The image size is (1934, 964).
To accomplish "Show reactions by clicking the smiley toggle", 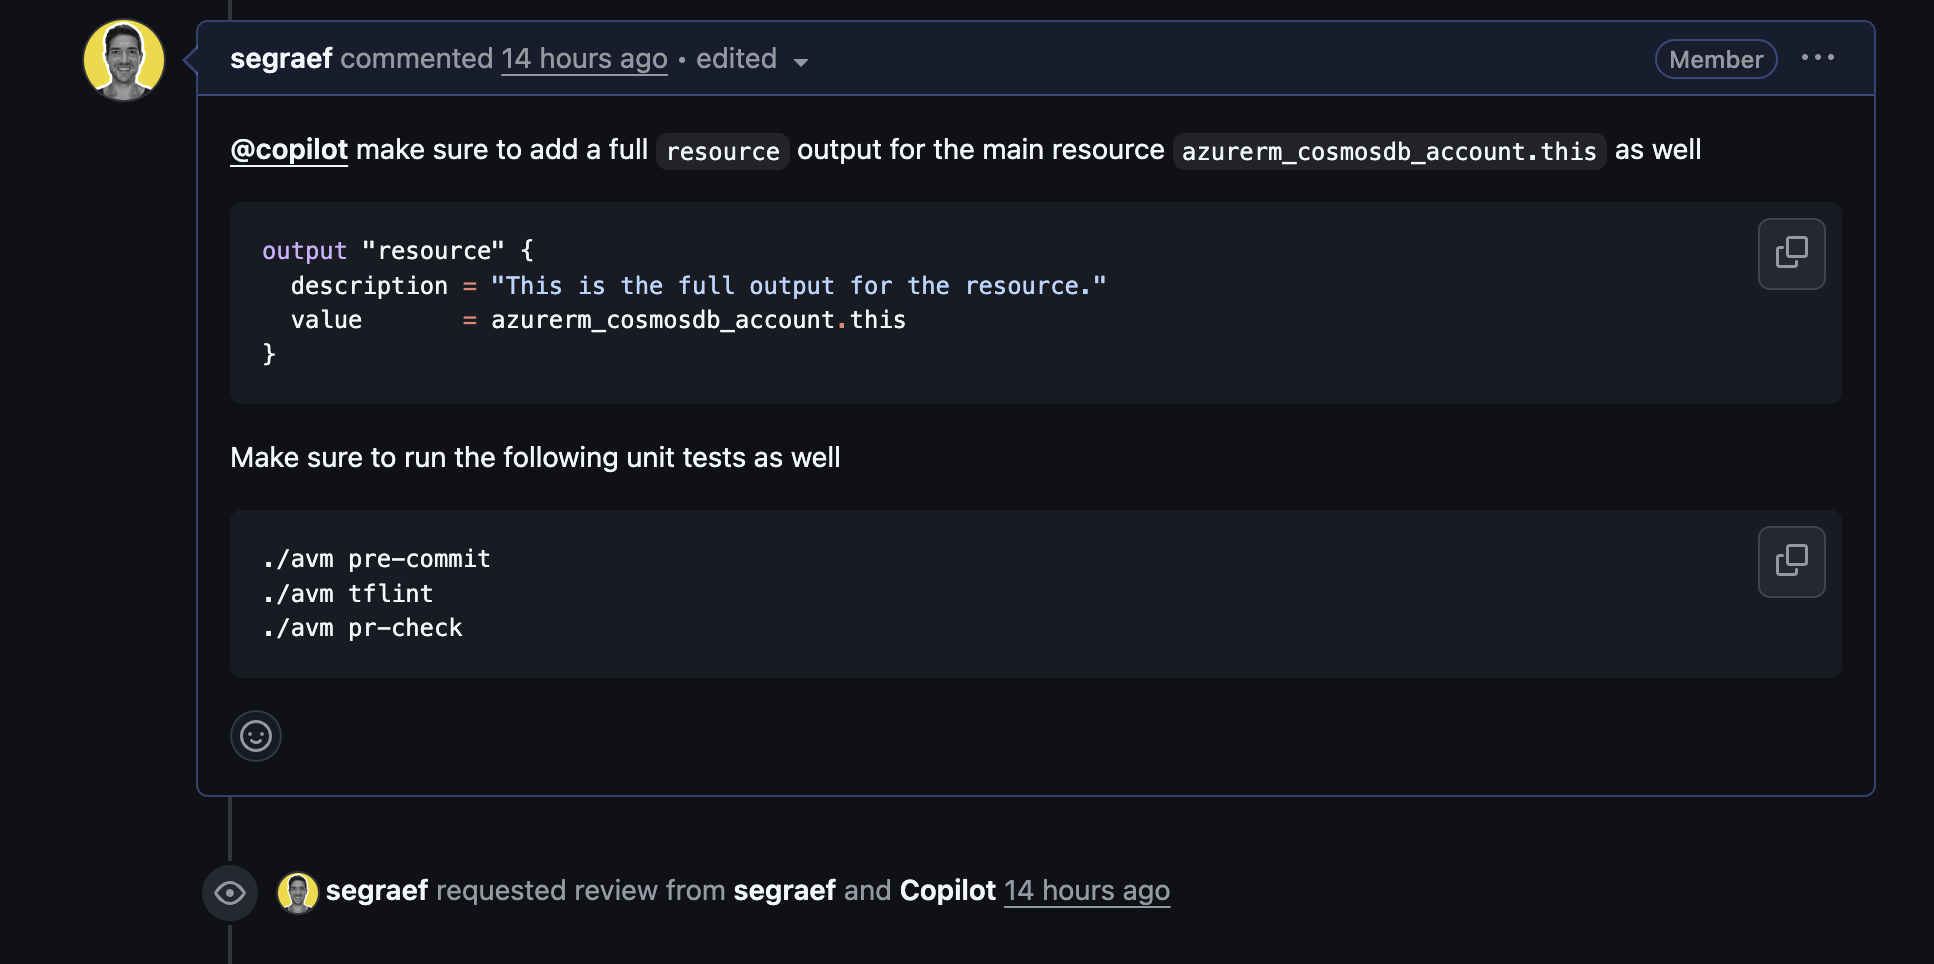I will (256, 736).
